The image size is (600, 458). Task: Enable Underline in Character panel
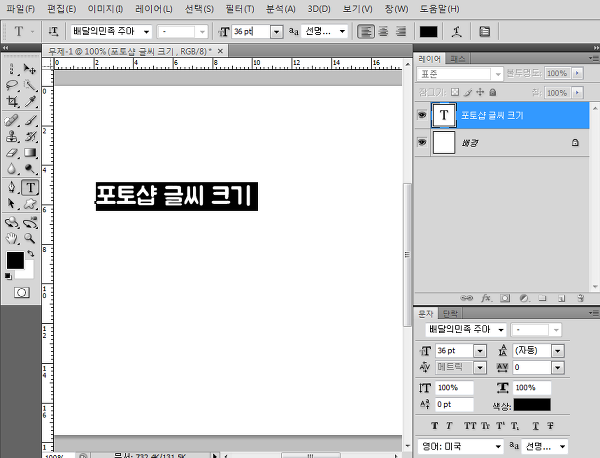535,425
